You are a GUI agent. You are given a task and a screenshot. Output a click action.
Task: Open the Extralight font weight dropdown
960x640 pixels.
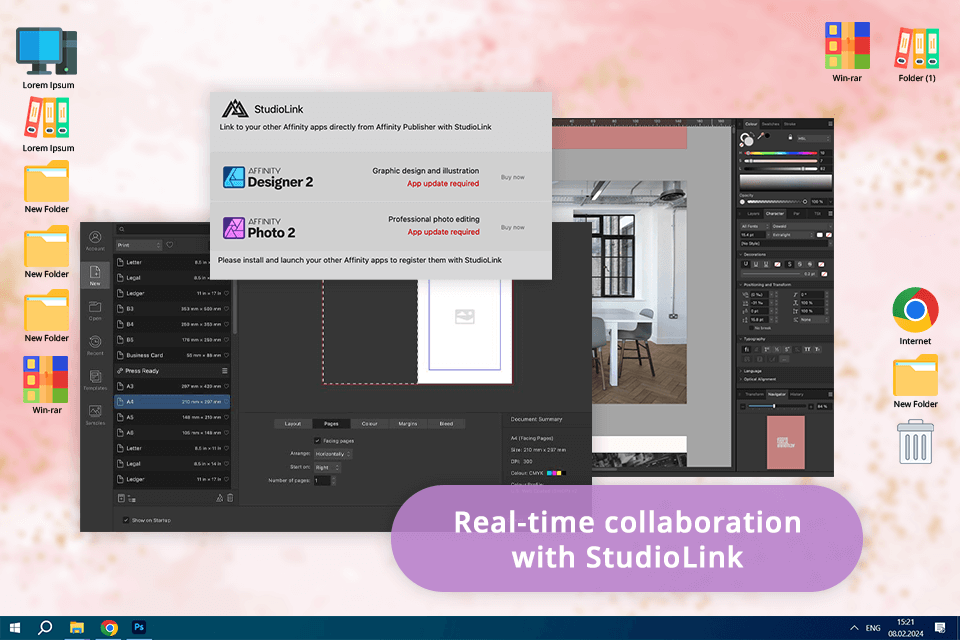(x=793, y=235)
